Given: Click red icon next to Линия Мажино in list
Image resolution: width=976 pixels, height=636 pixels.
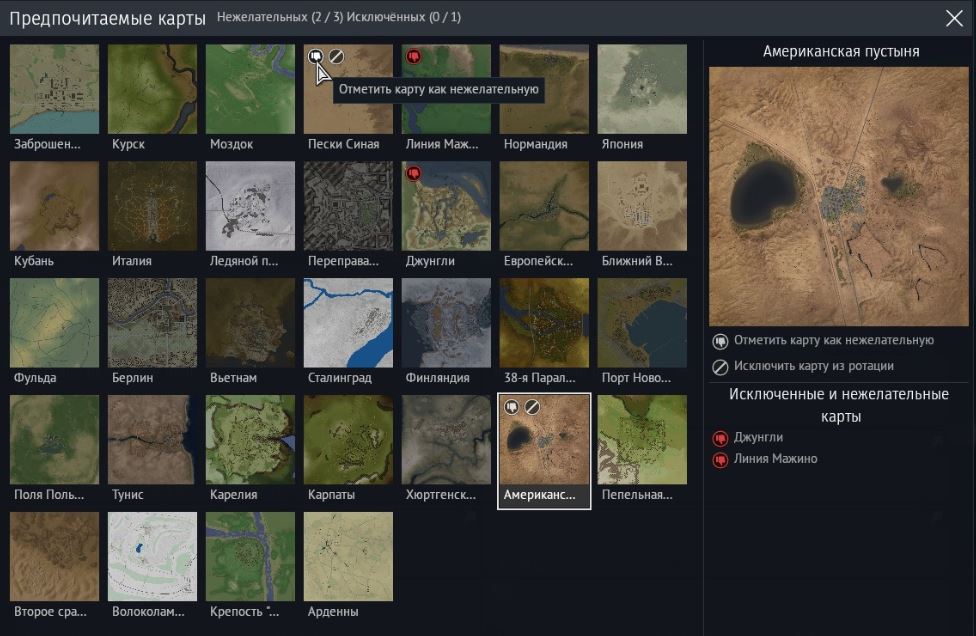Looking at the screenshot, I should 720,460.
